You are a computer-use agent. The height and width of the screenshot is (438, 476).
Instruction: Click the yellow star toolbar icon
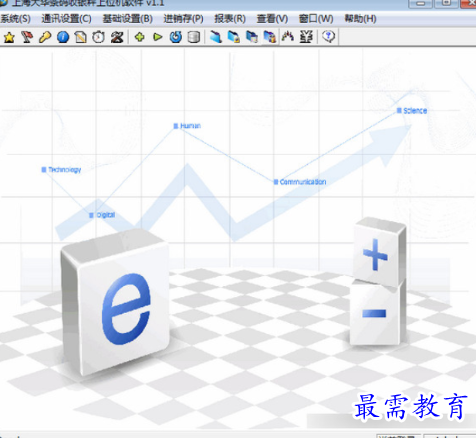[9, 37]
